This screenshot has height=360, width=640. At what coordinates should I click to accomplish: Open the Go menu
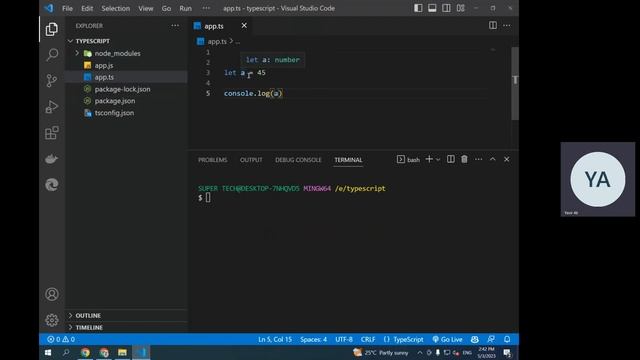point(166,8)
